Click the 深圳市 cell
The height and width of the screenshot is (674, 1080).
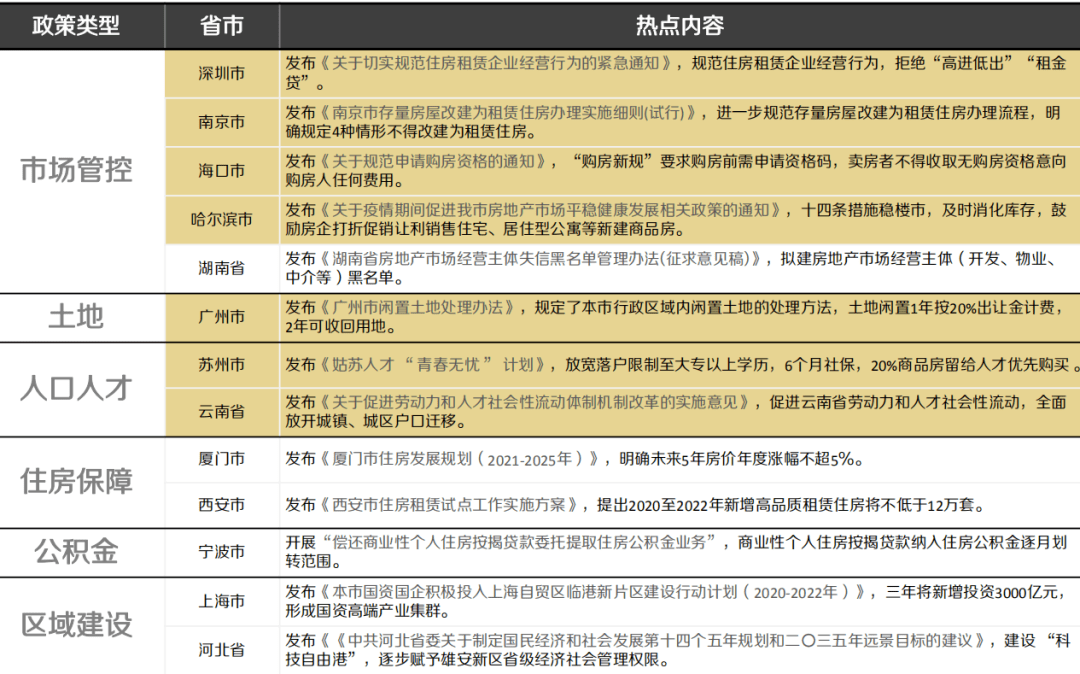221,73
